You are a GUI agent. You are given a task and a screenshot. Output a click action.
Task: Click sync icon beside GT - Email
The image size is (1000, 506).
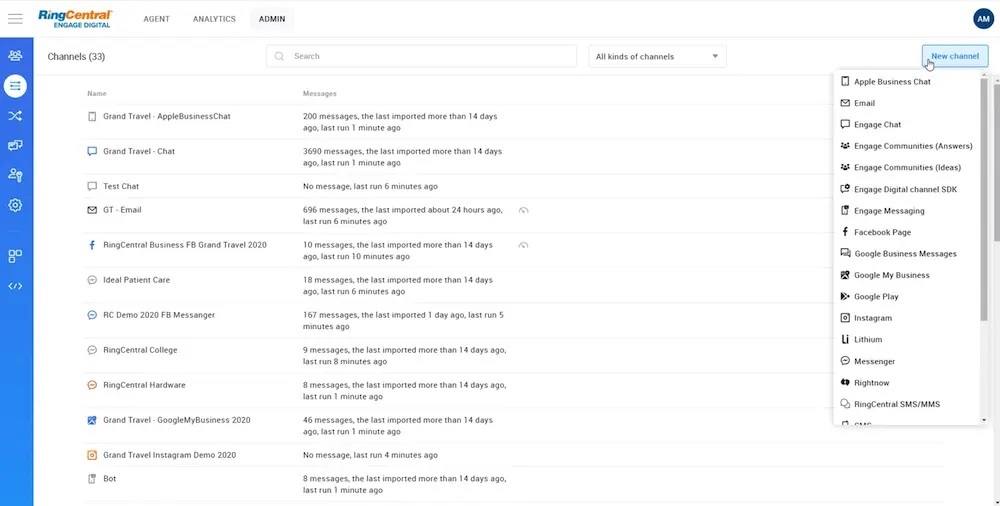click(523, 210)
